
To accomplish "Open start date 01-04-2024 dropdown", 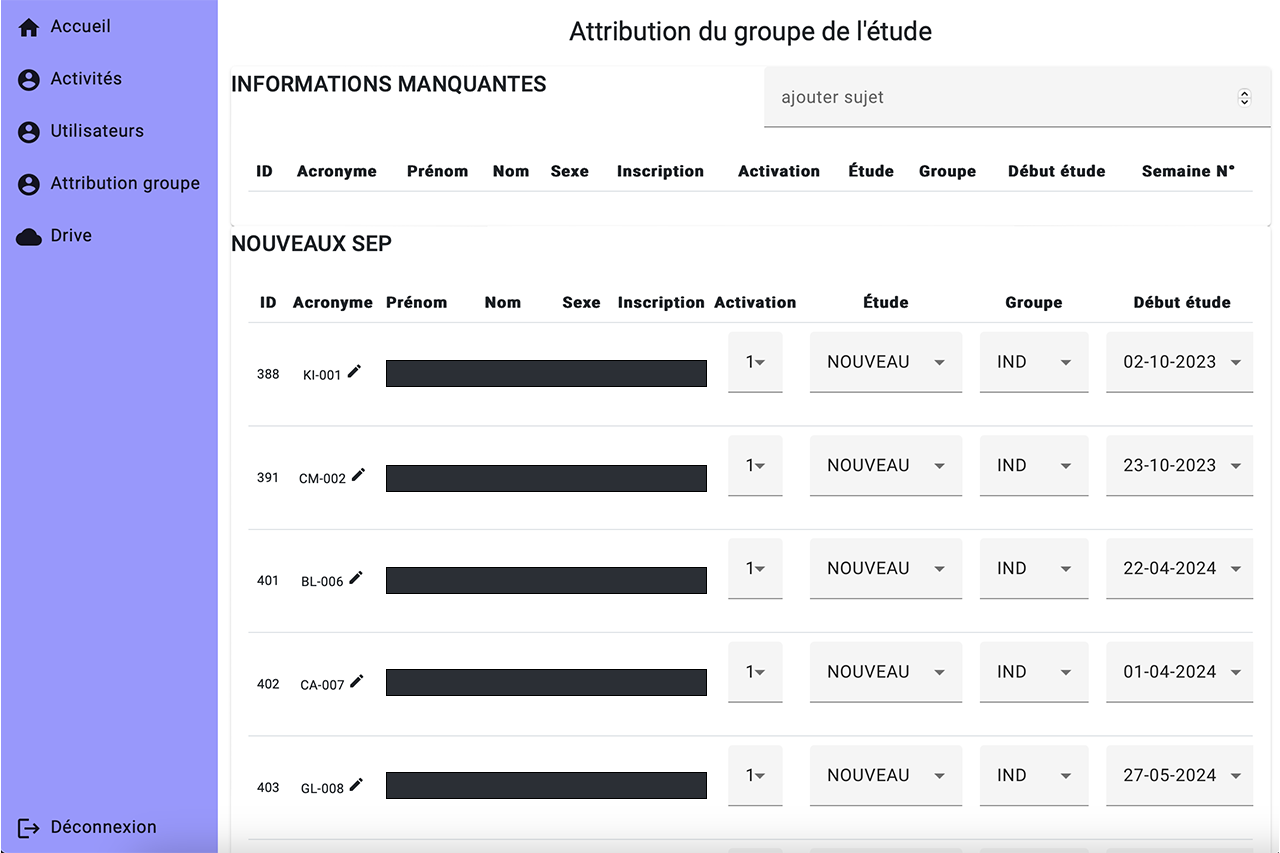I will click(x=1179, y=672).
